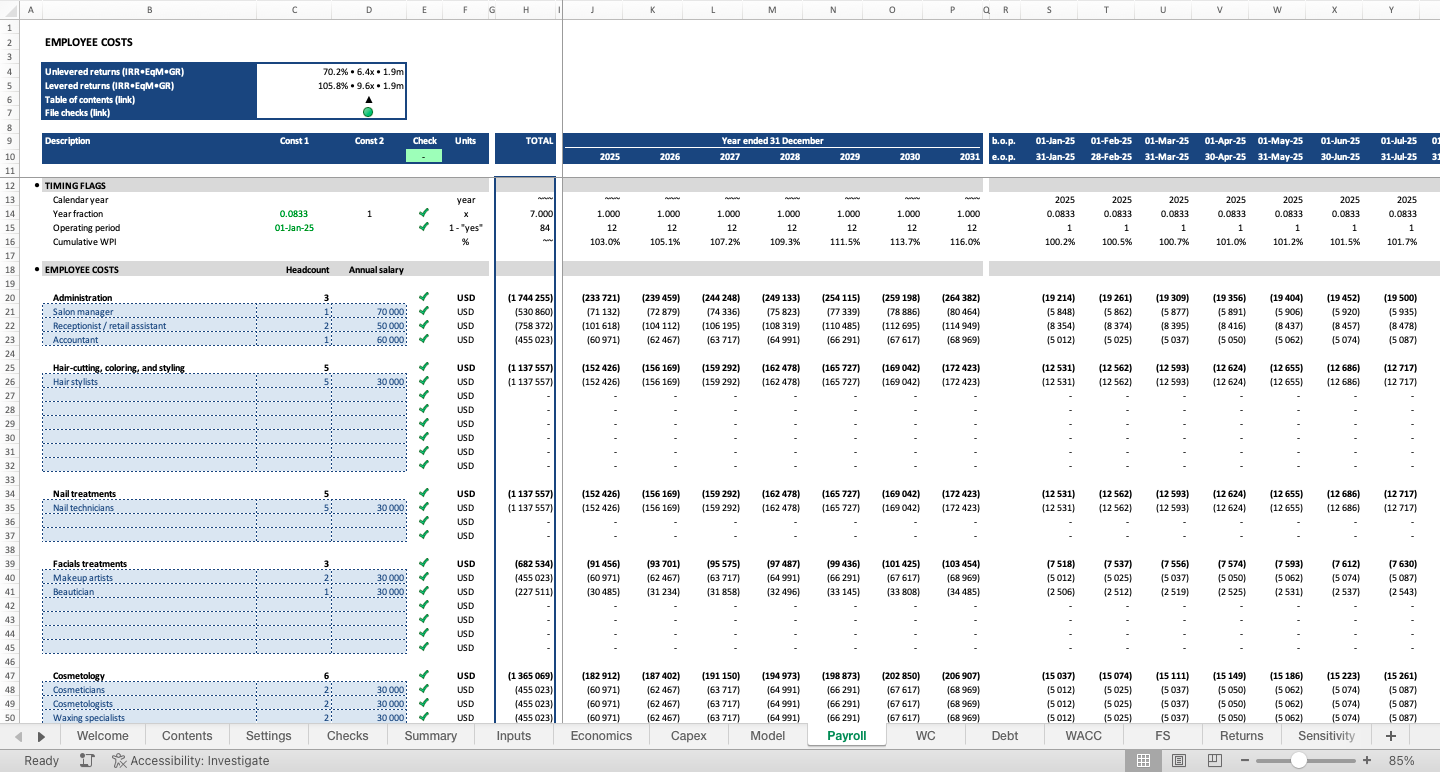Select Salon manager annual salary 70 000
Screen dimensions: 1440x772
[x=369, y=311]
